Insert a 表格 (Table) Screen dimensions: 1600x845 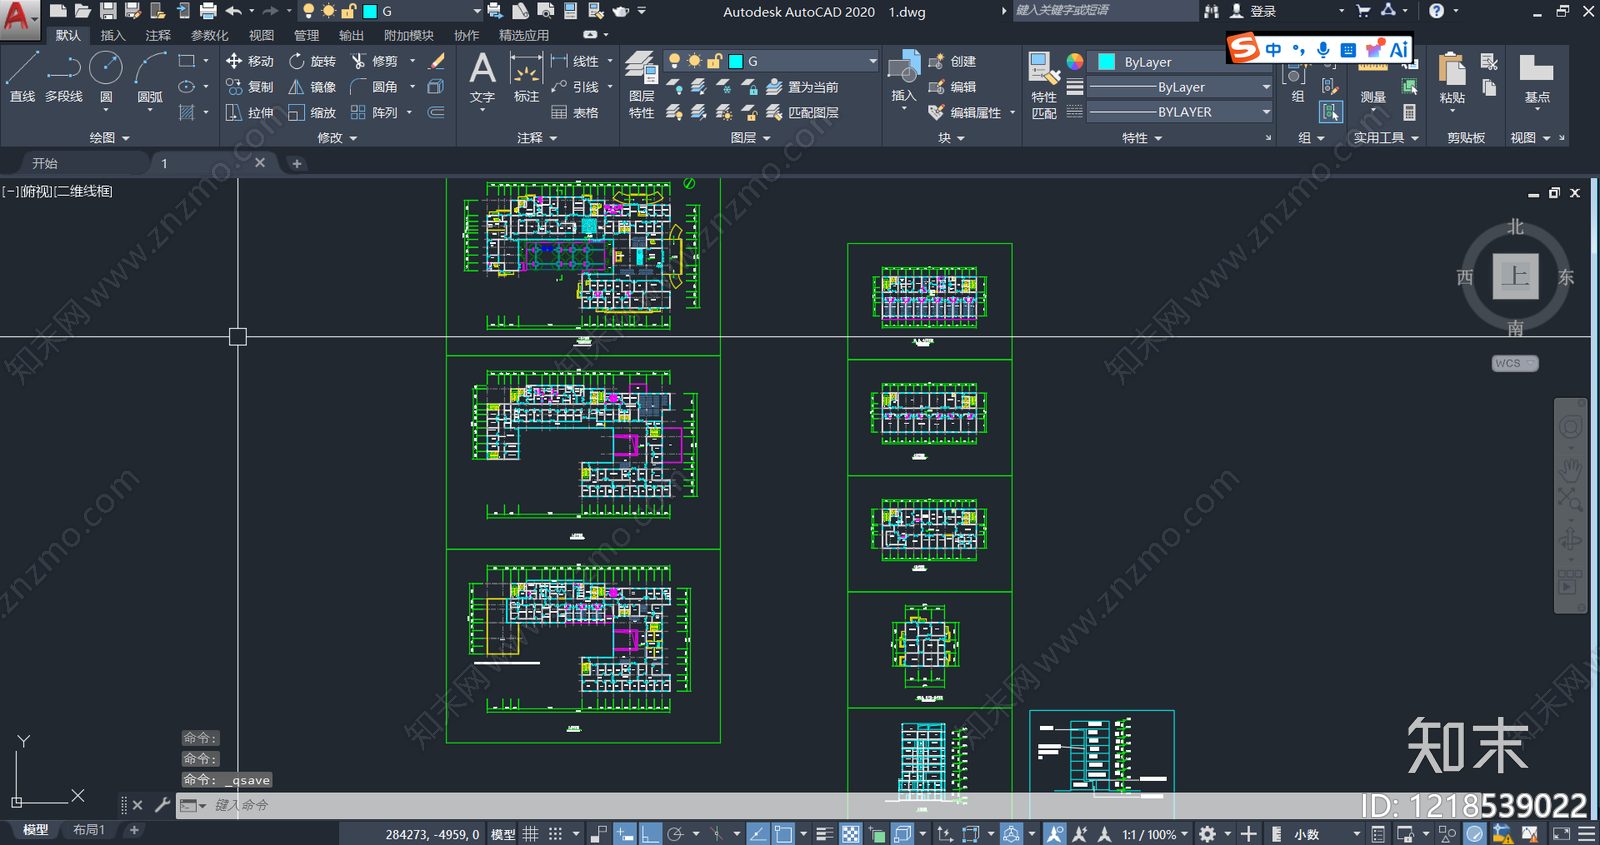[575, 113]
